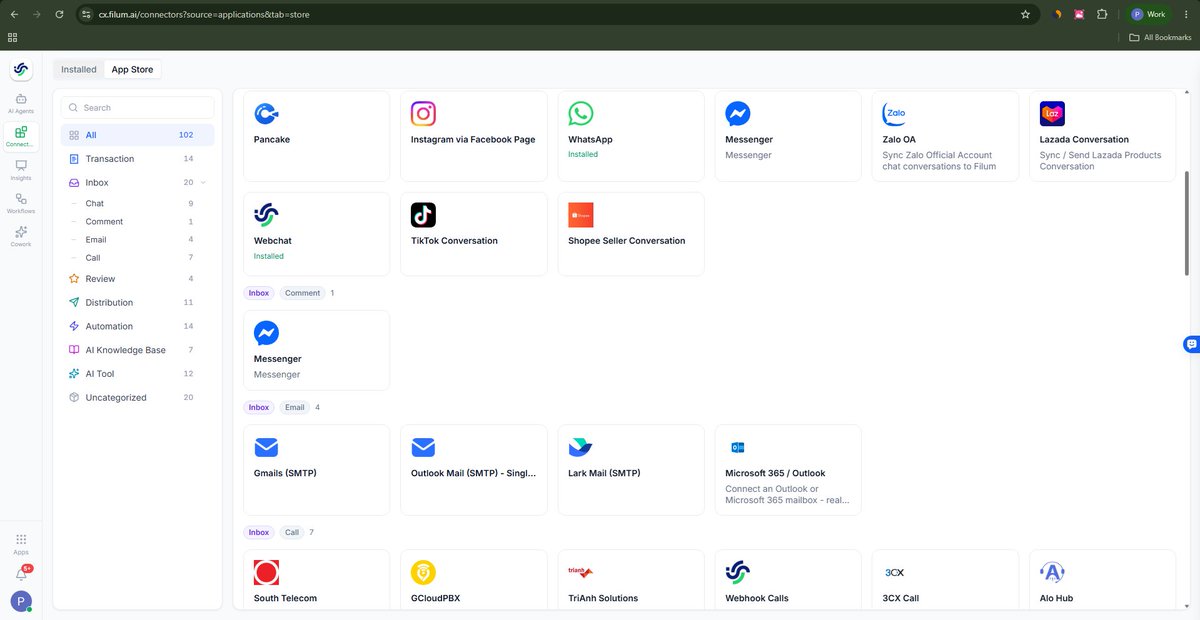Click the Microsoft 365 / Outlook icon
1200x620 pixels.
(x=737, y=447)
